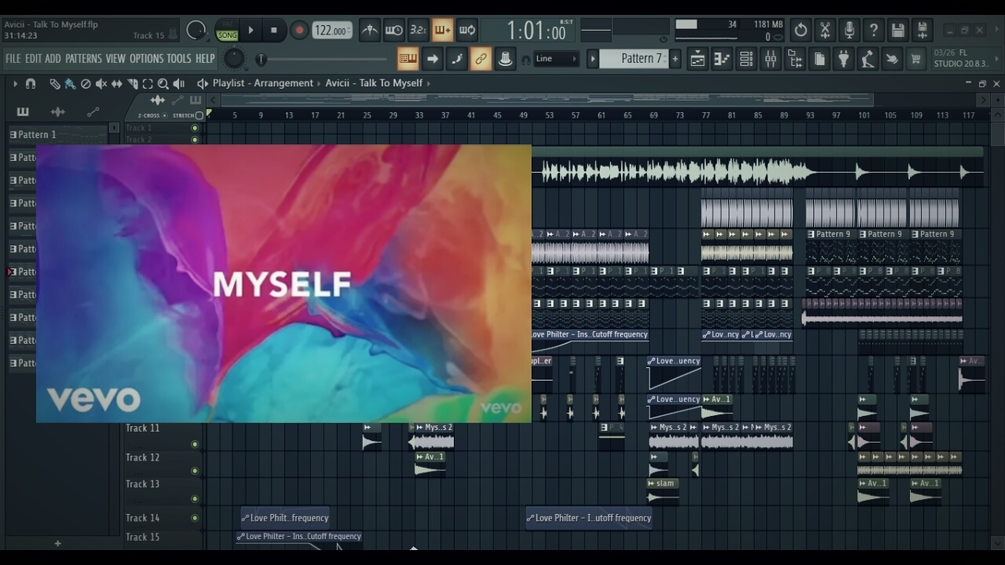Open the VIEW menu

tap(115, 59)
